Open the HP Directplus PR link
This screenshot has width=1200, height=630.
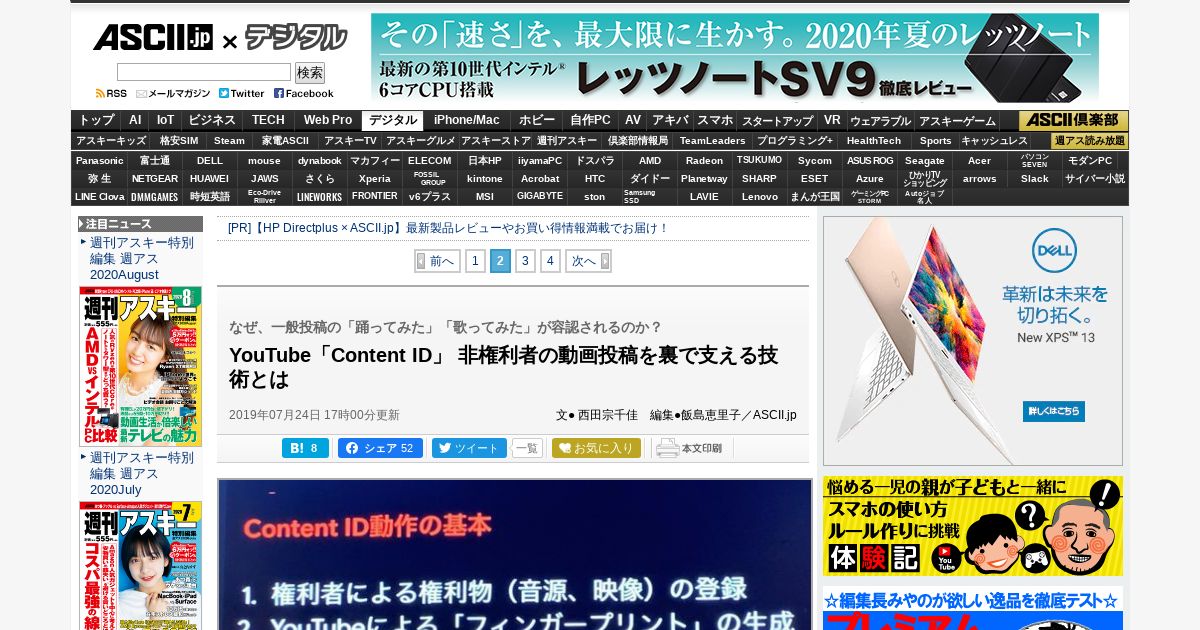[448, 228]
